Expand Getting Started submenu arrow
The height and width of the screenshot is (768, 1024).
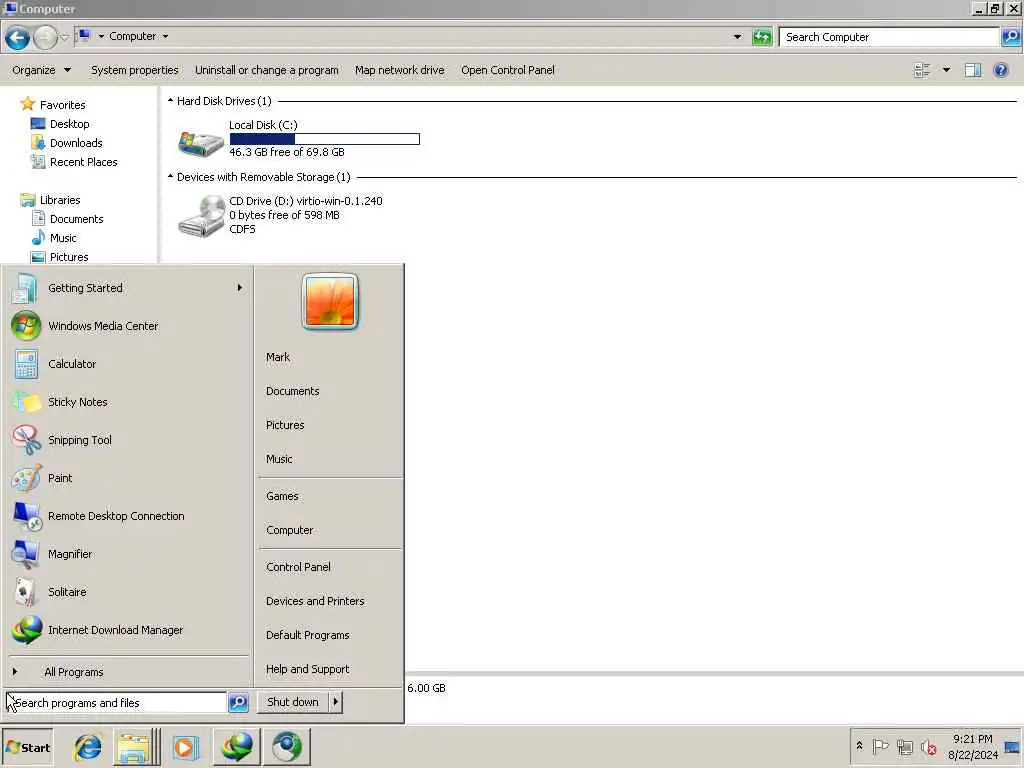click(240, 287)
